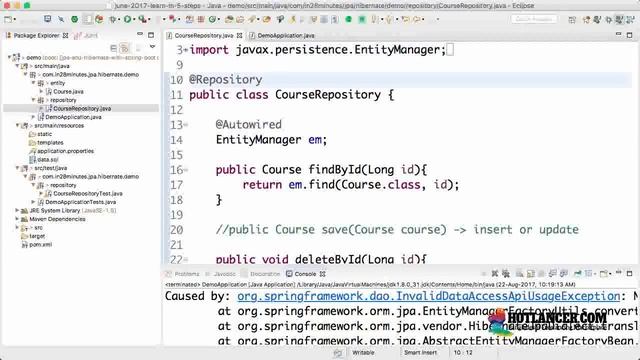
Task: Collapse the src/main/java folder
Action: 17,66
